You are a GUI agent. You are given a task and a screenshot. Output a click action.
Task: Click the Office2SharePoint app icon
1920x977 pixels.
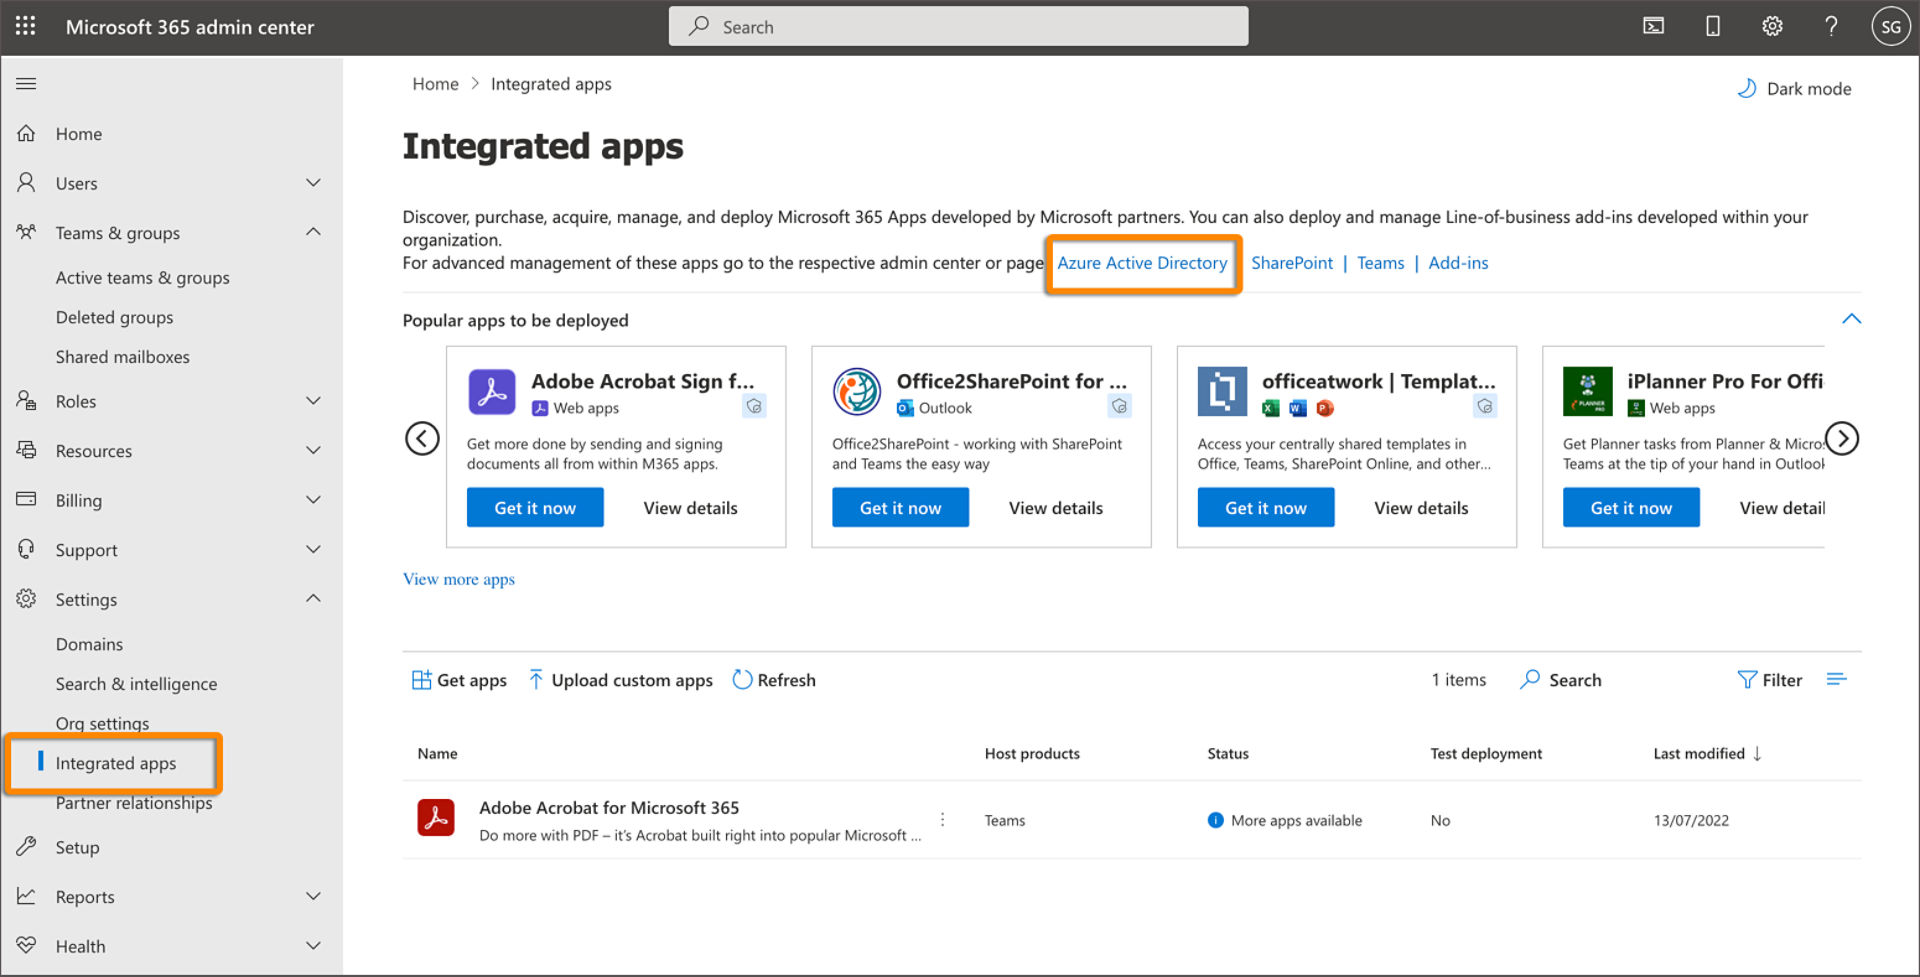coord(857,391)
